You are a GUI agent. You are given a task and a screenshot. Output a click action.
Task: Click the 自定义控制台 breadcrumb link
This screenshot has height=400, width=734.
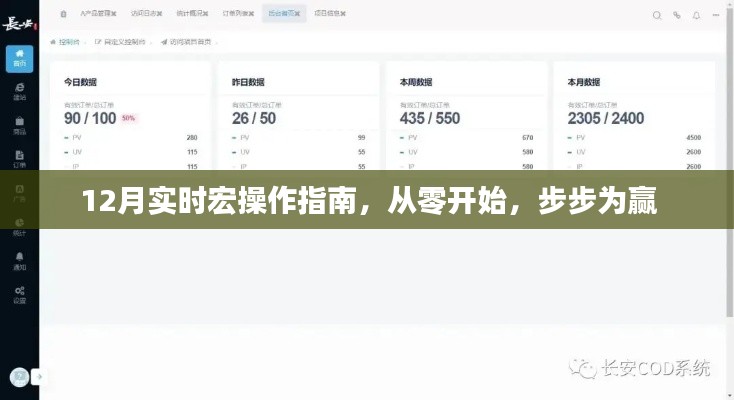pyautogui.click(x=123, y=42)
